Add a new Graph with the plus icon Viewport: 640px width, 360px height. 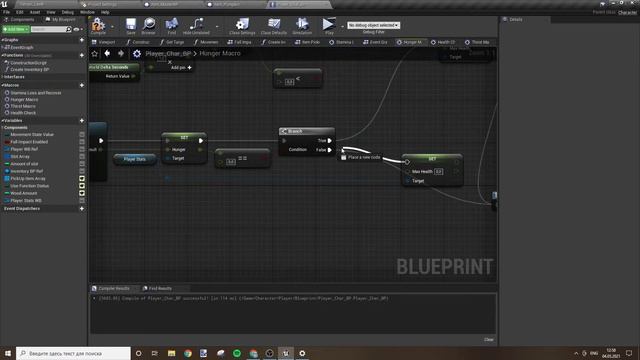pyautogui.click(x=82, y=40)
